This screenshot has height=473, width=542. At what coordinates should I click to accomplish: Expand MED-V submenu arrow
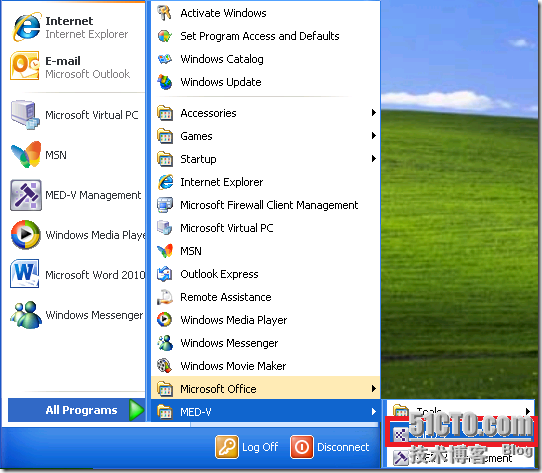pyautogui.click(x=373, y=411)
